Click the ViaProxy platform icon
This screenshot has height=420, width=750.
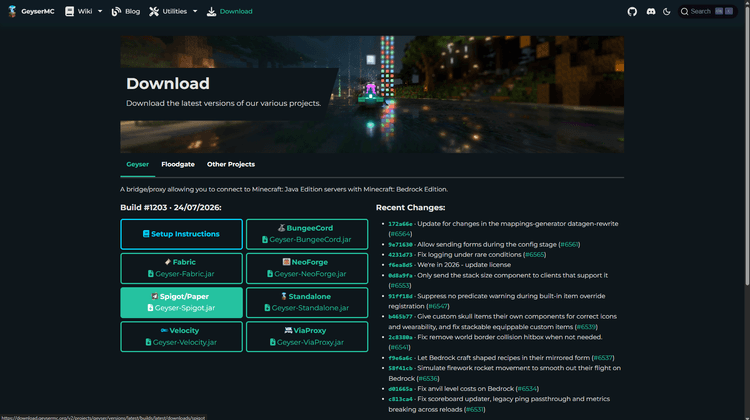click(288, 331)
